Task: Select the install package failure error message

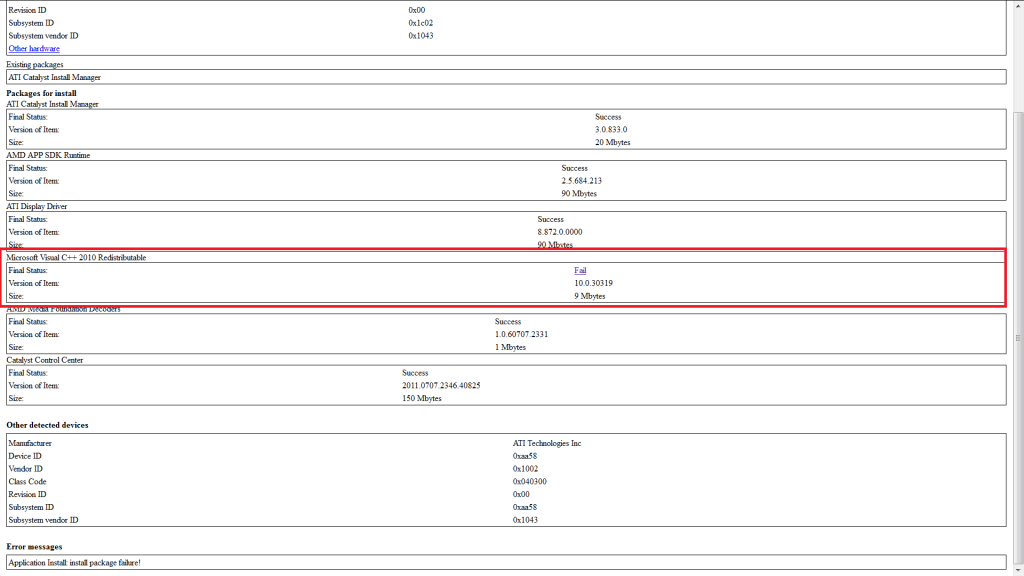Action: (x=74, y=562)
